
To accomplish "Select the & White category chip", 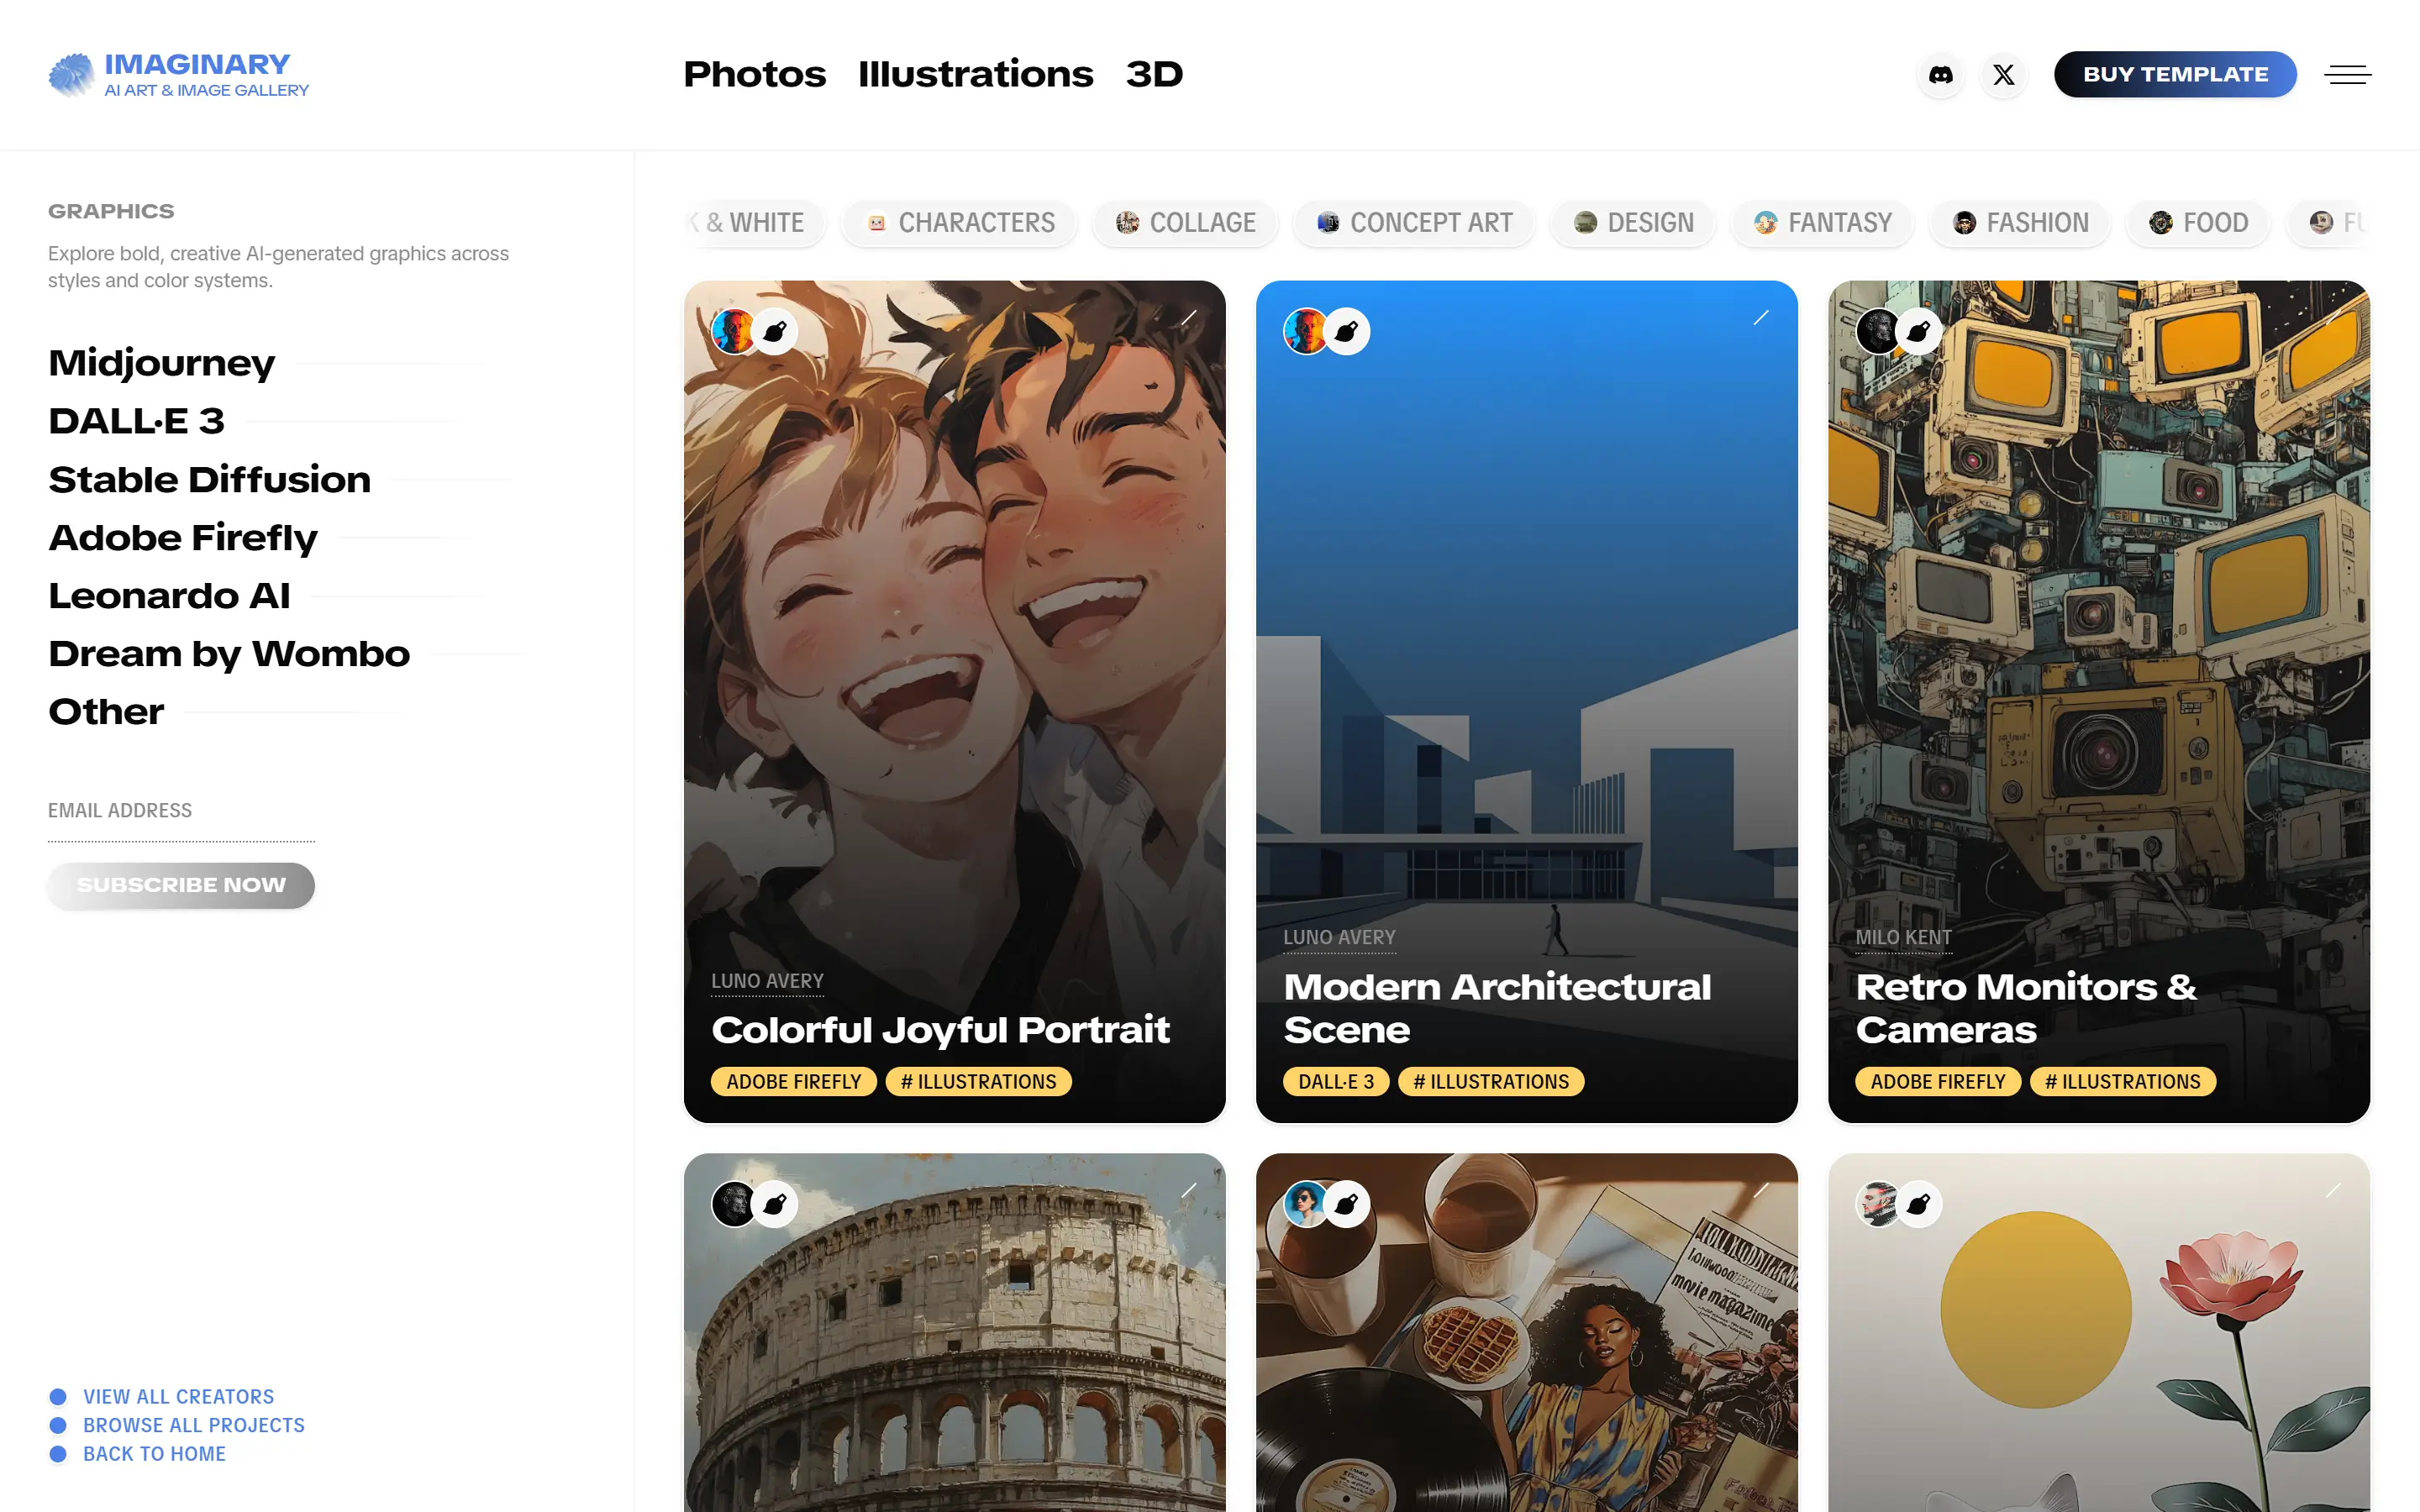I will click(x=756, y=222).
